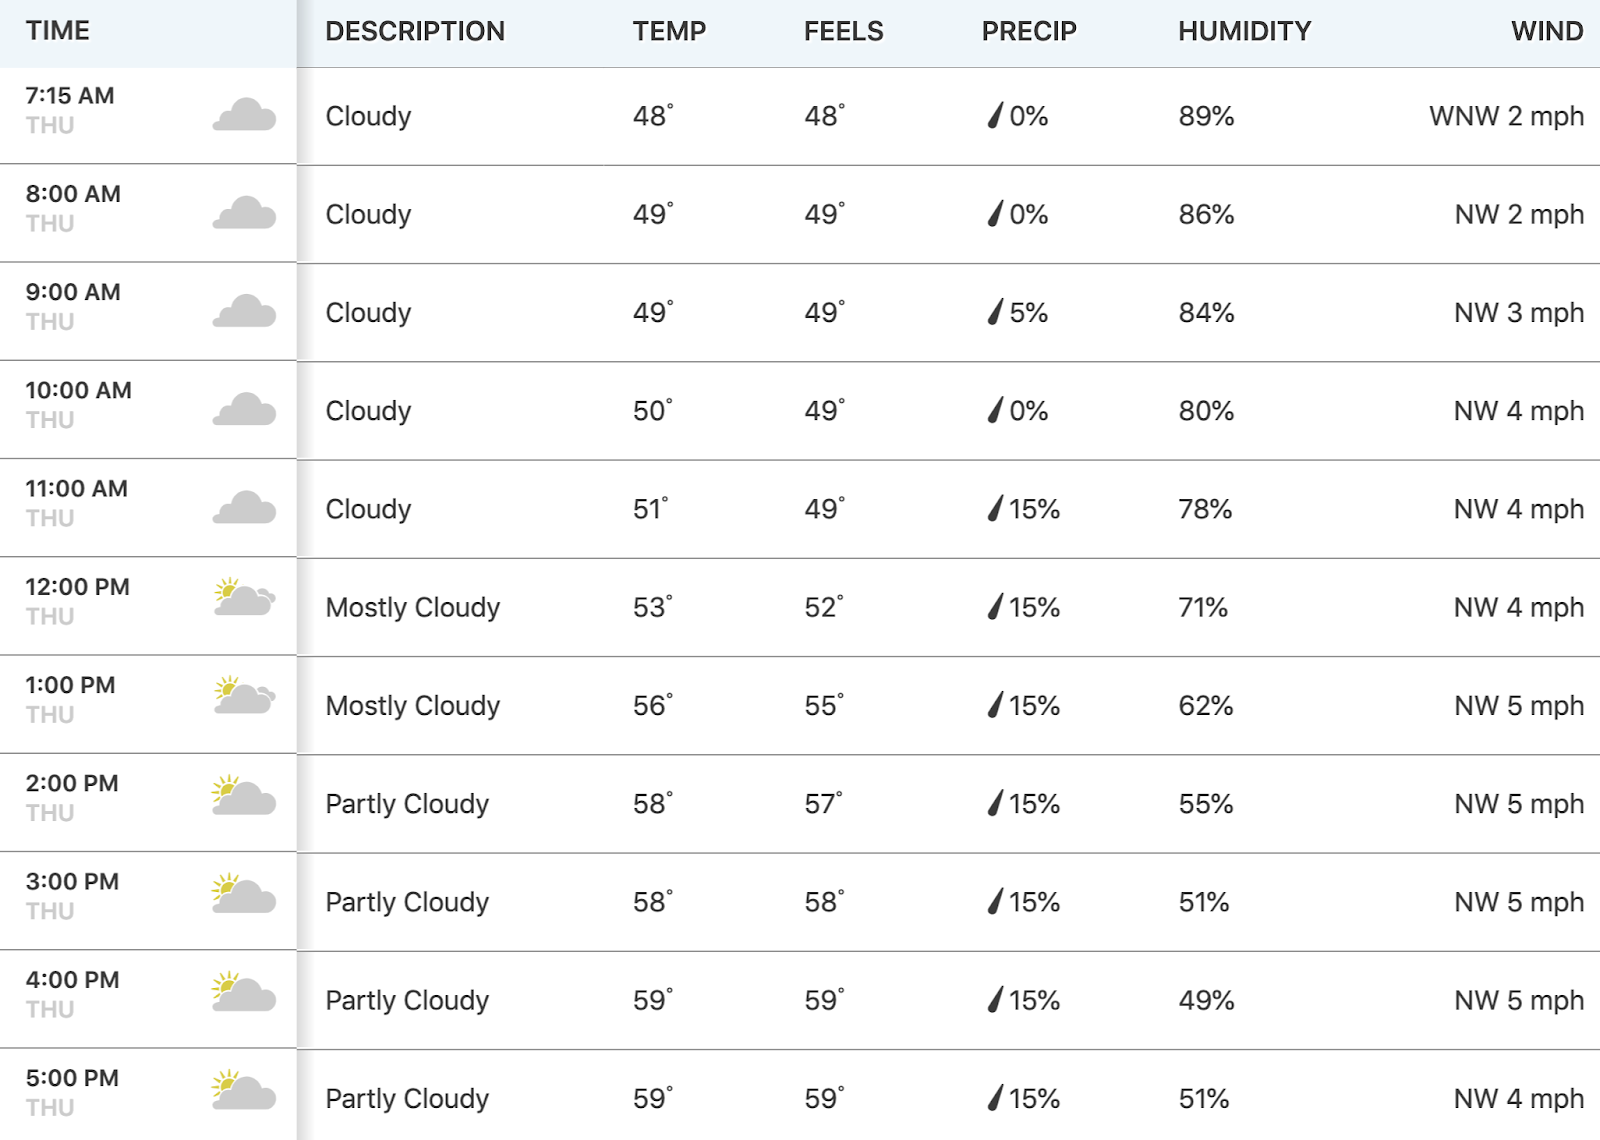Click the precipitation drop icon beside 5%
Viewport: 1600px width, 1140px height.
point(995,312)
